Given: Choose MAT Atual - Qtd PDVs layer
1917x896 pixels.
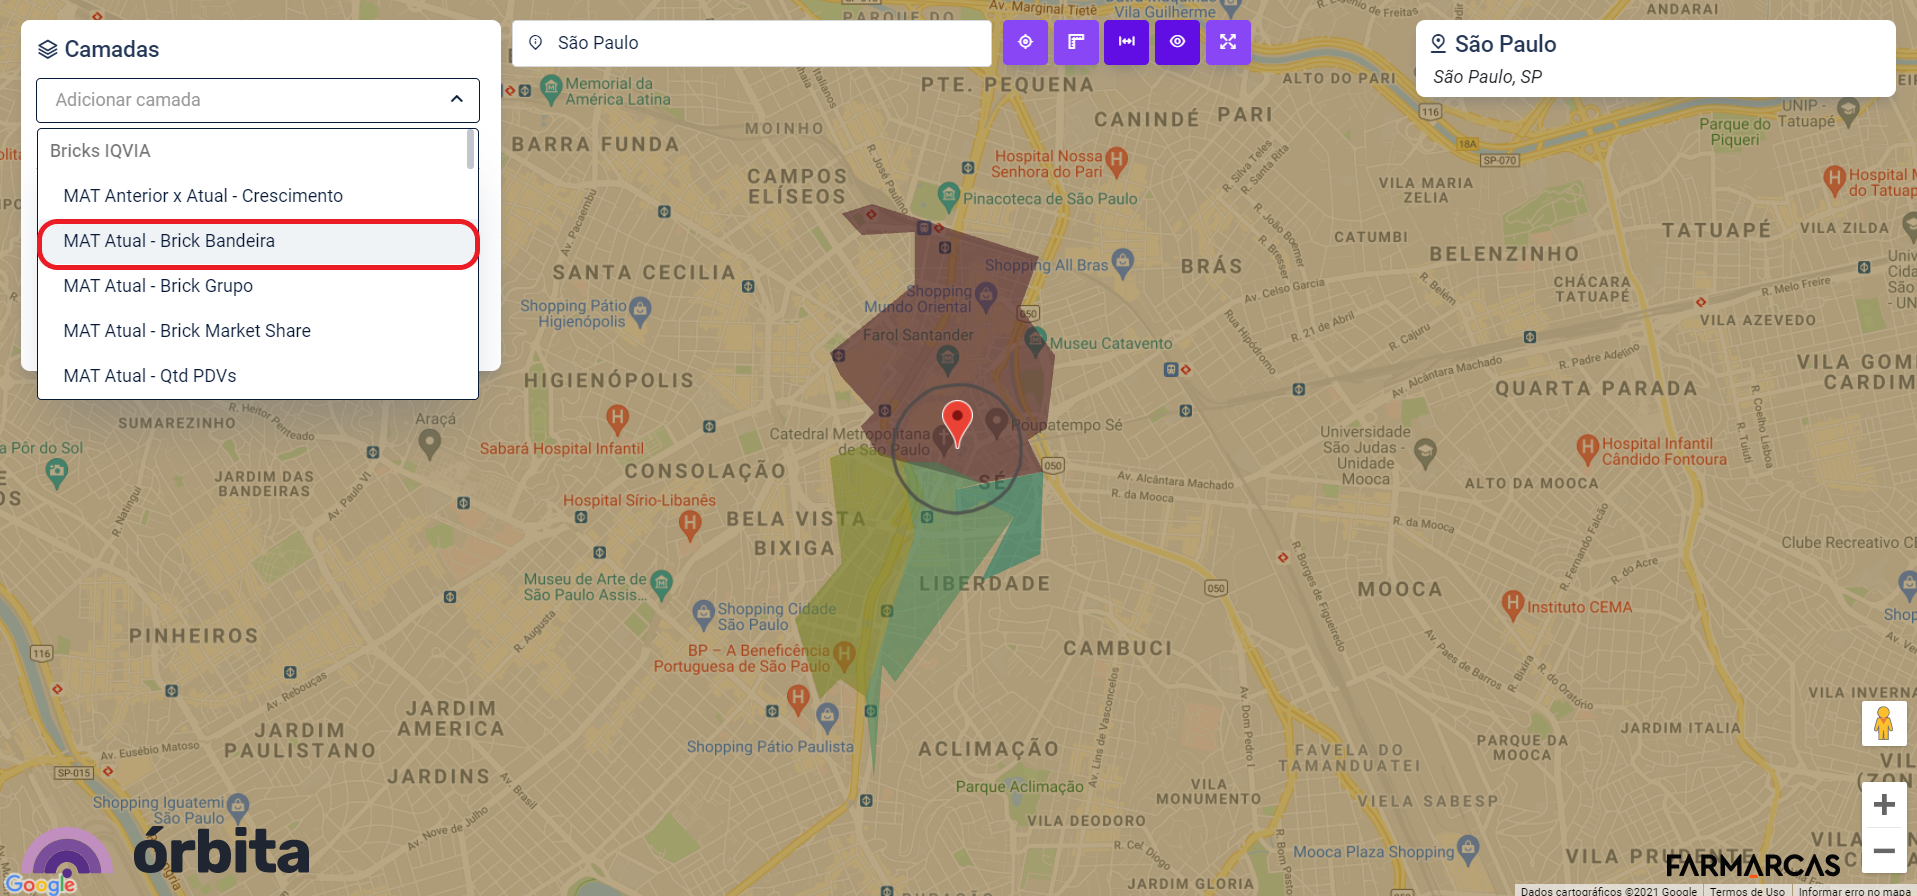Looking at the screenshot, I should click(x=258, y=376).
